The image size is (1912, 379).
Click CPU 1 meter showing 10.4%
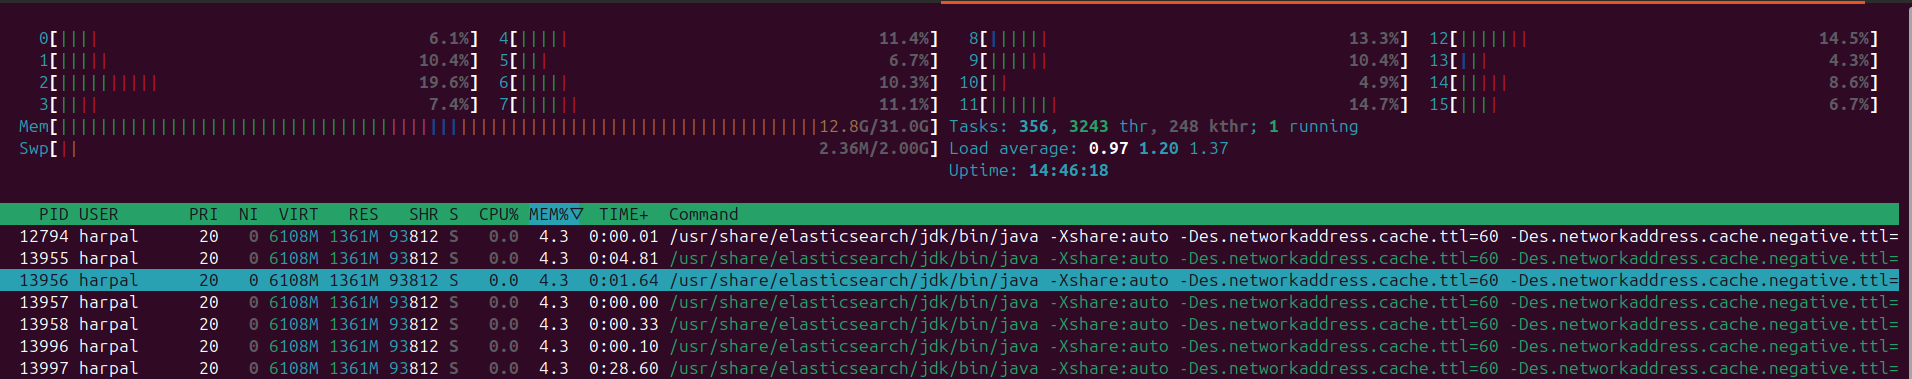pos(258,60)
